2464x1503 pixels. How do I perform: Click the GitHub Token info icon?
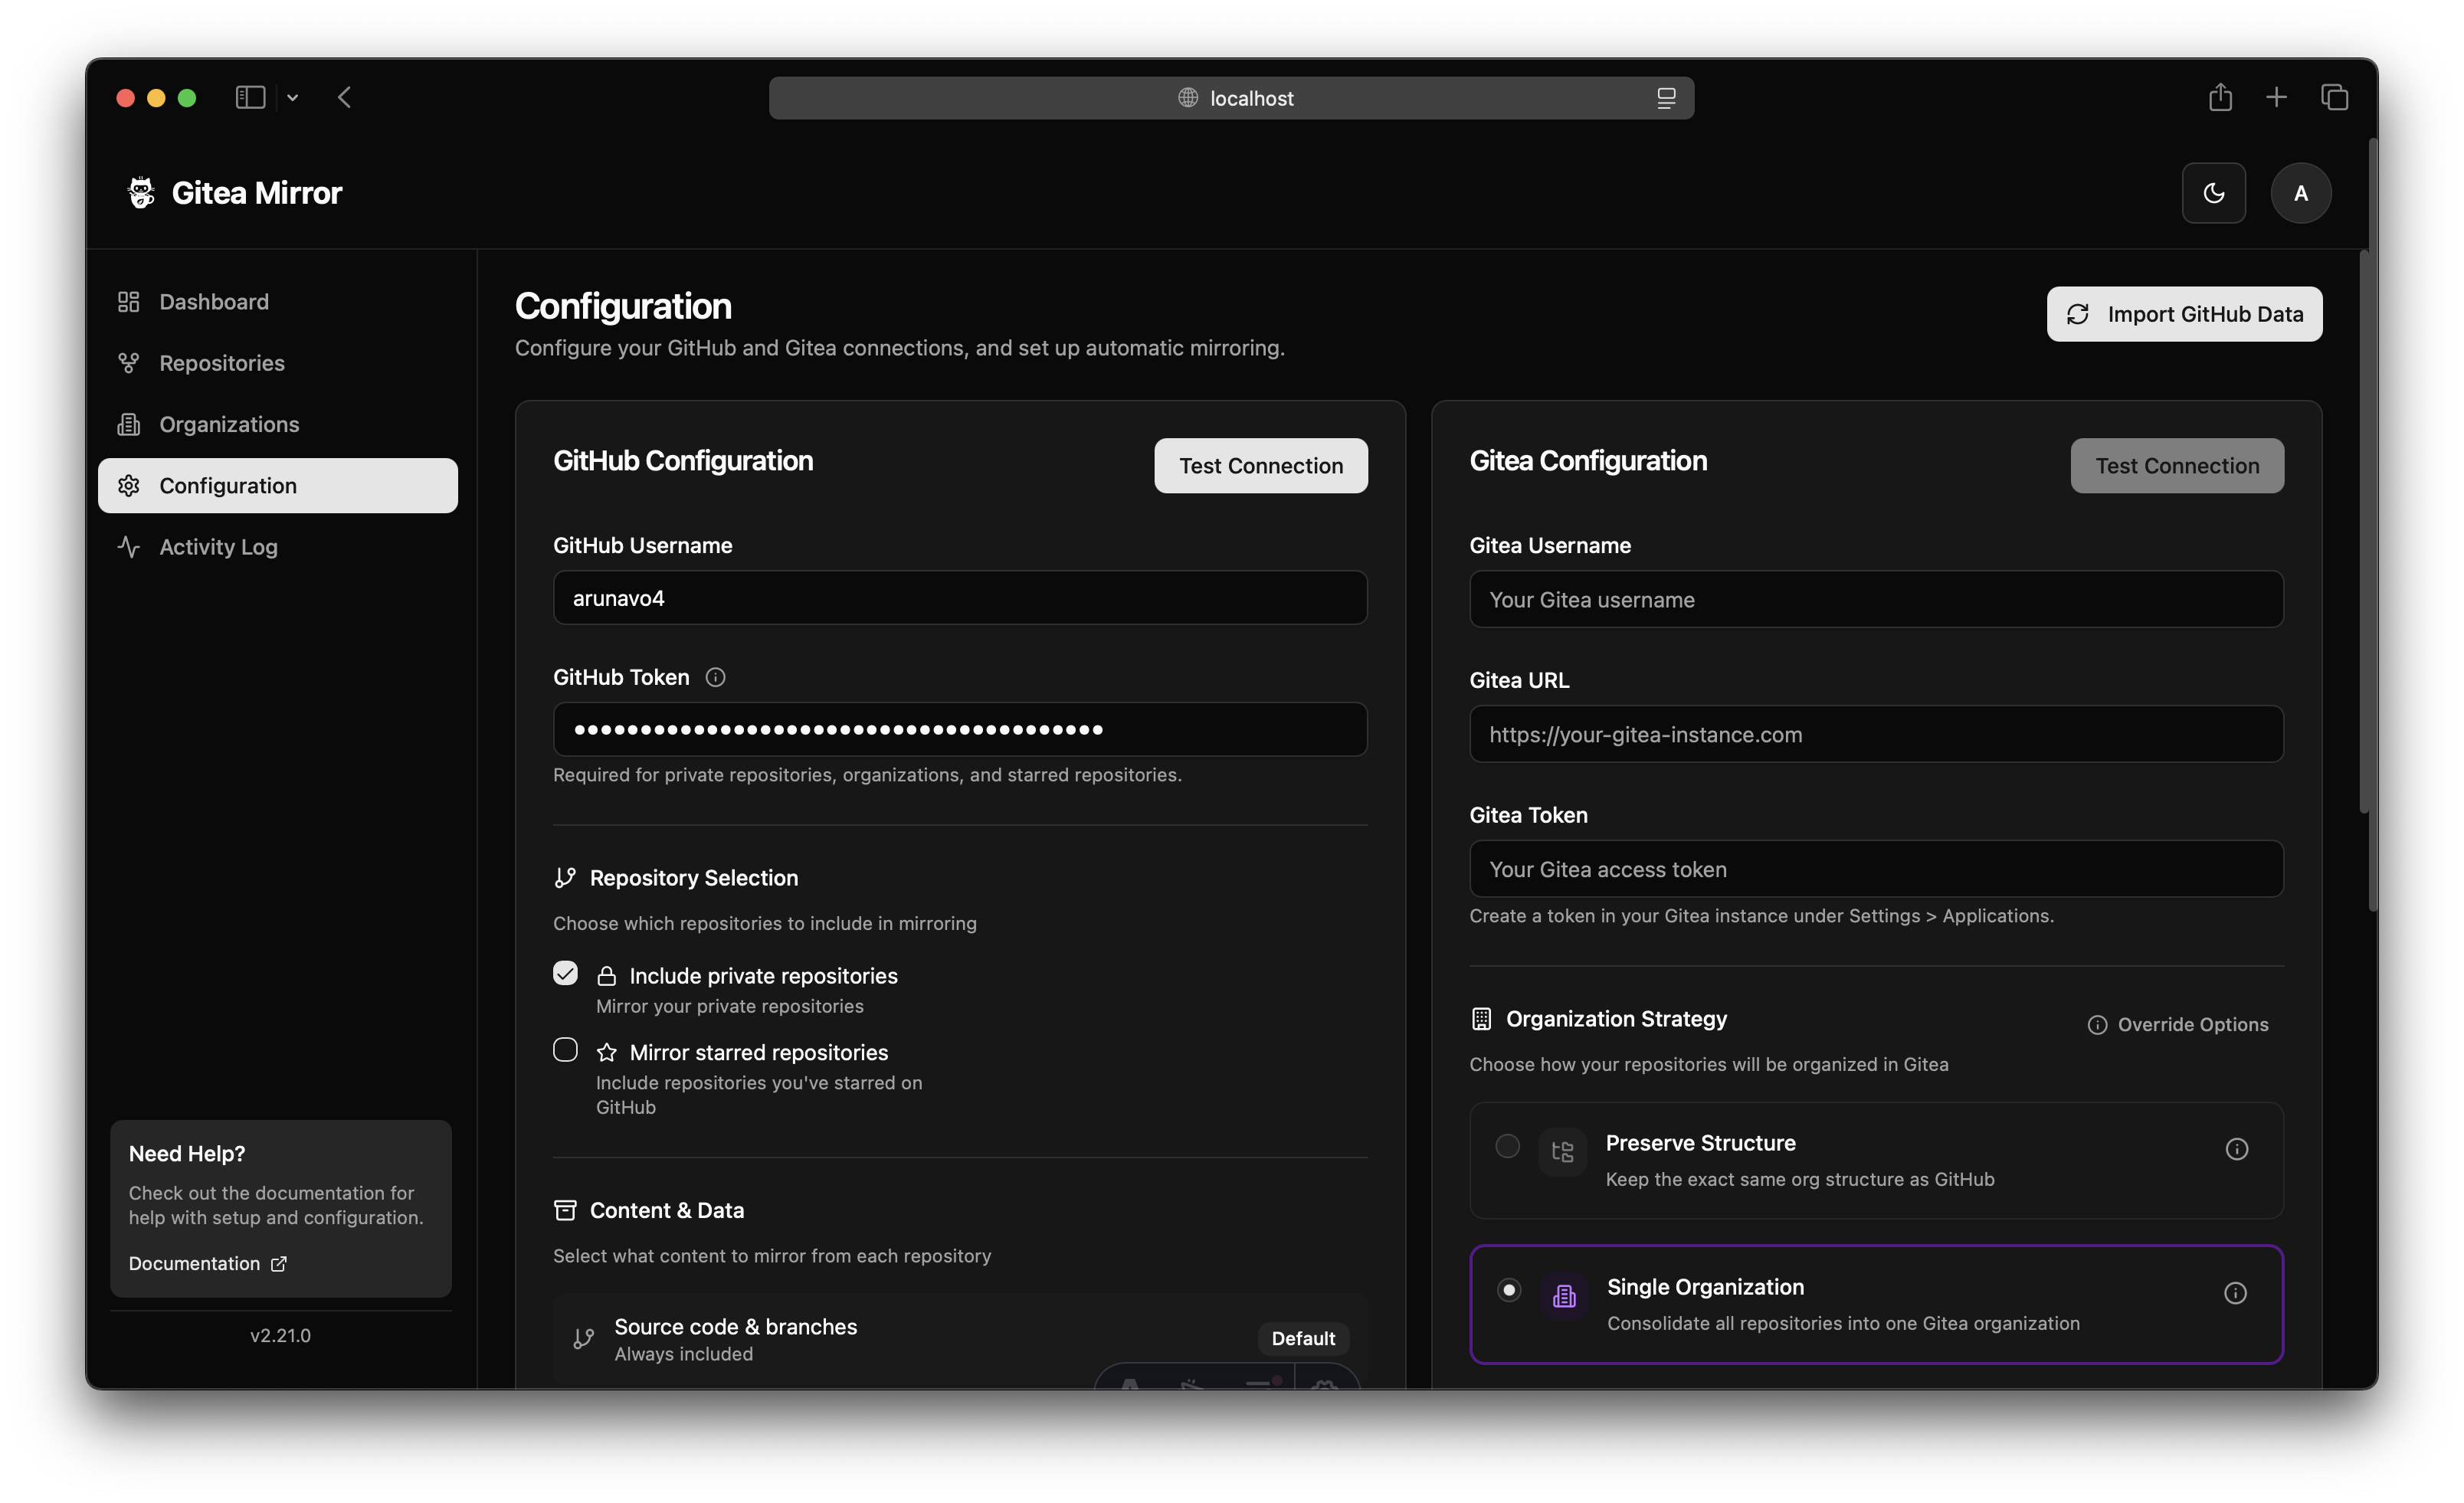pos(715,677)
